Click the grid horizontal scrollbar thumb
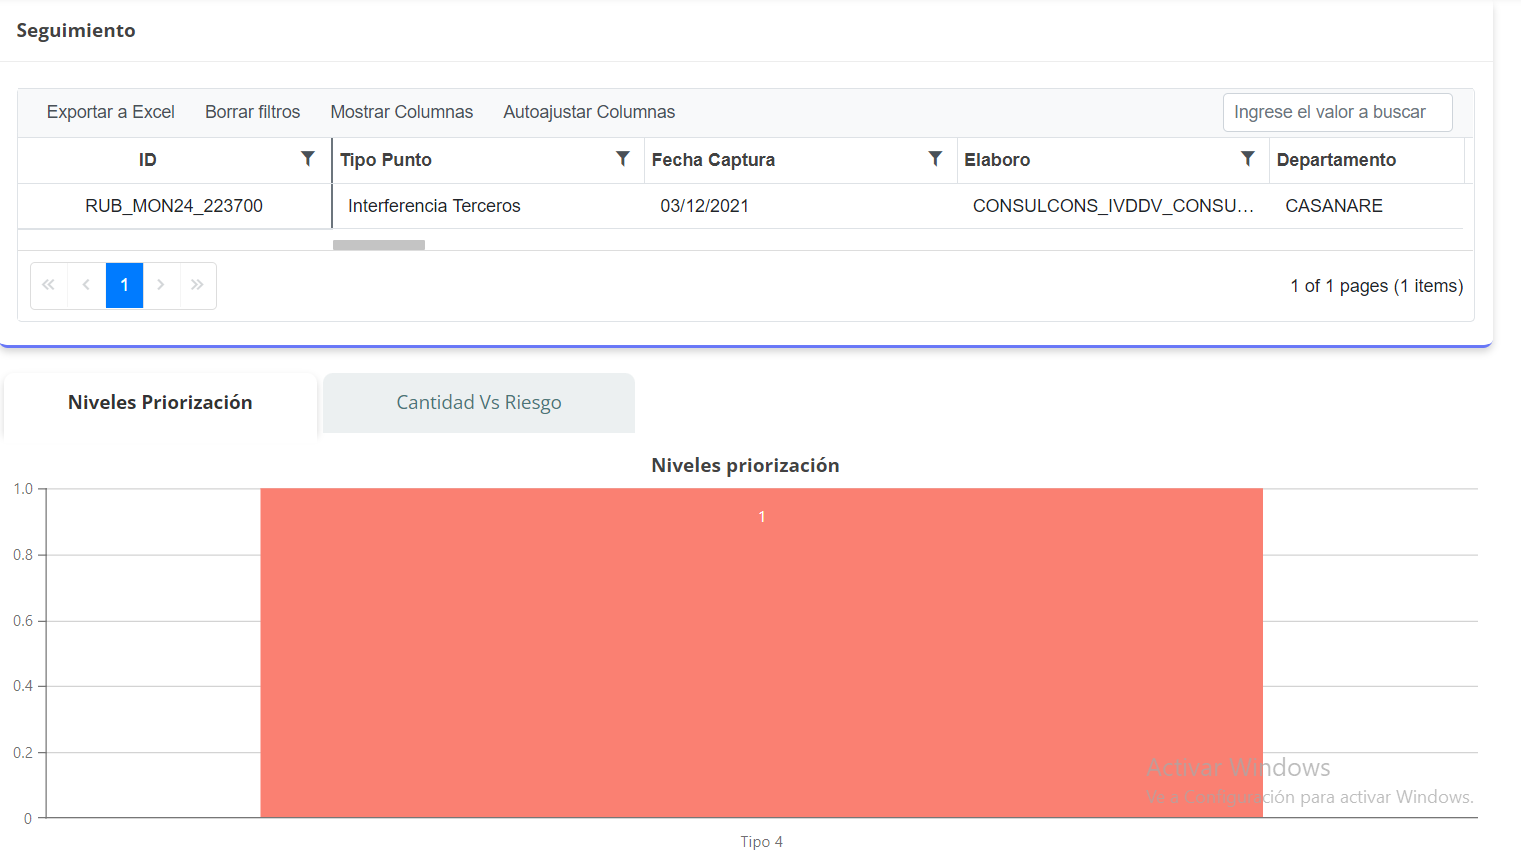The image size is (1521, 856). (x=379, y=245)
